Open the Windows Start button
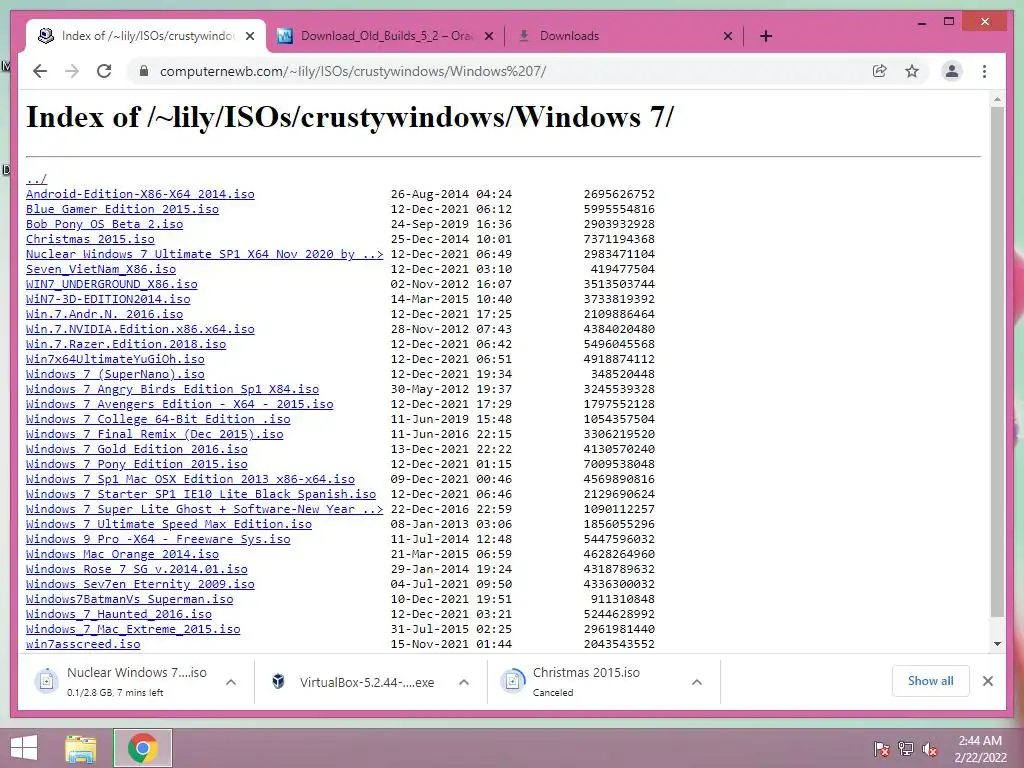Screen dimensions: 1024x768 (24, 748)
